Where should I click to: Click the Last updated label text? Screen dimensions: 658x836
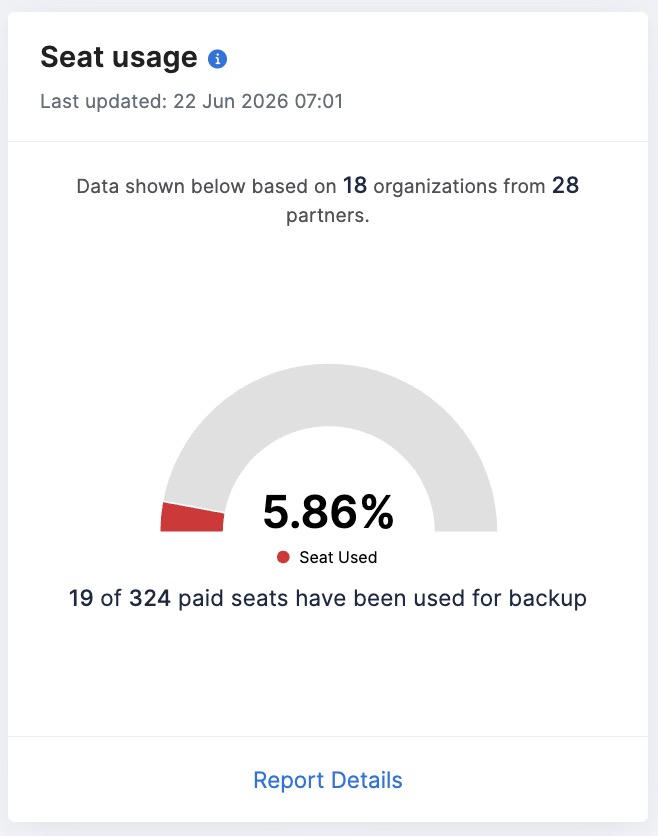click(x=104, y=101)
